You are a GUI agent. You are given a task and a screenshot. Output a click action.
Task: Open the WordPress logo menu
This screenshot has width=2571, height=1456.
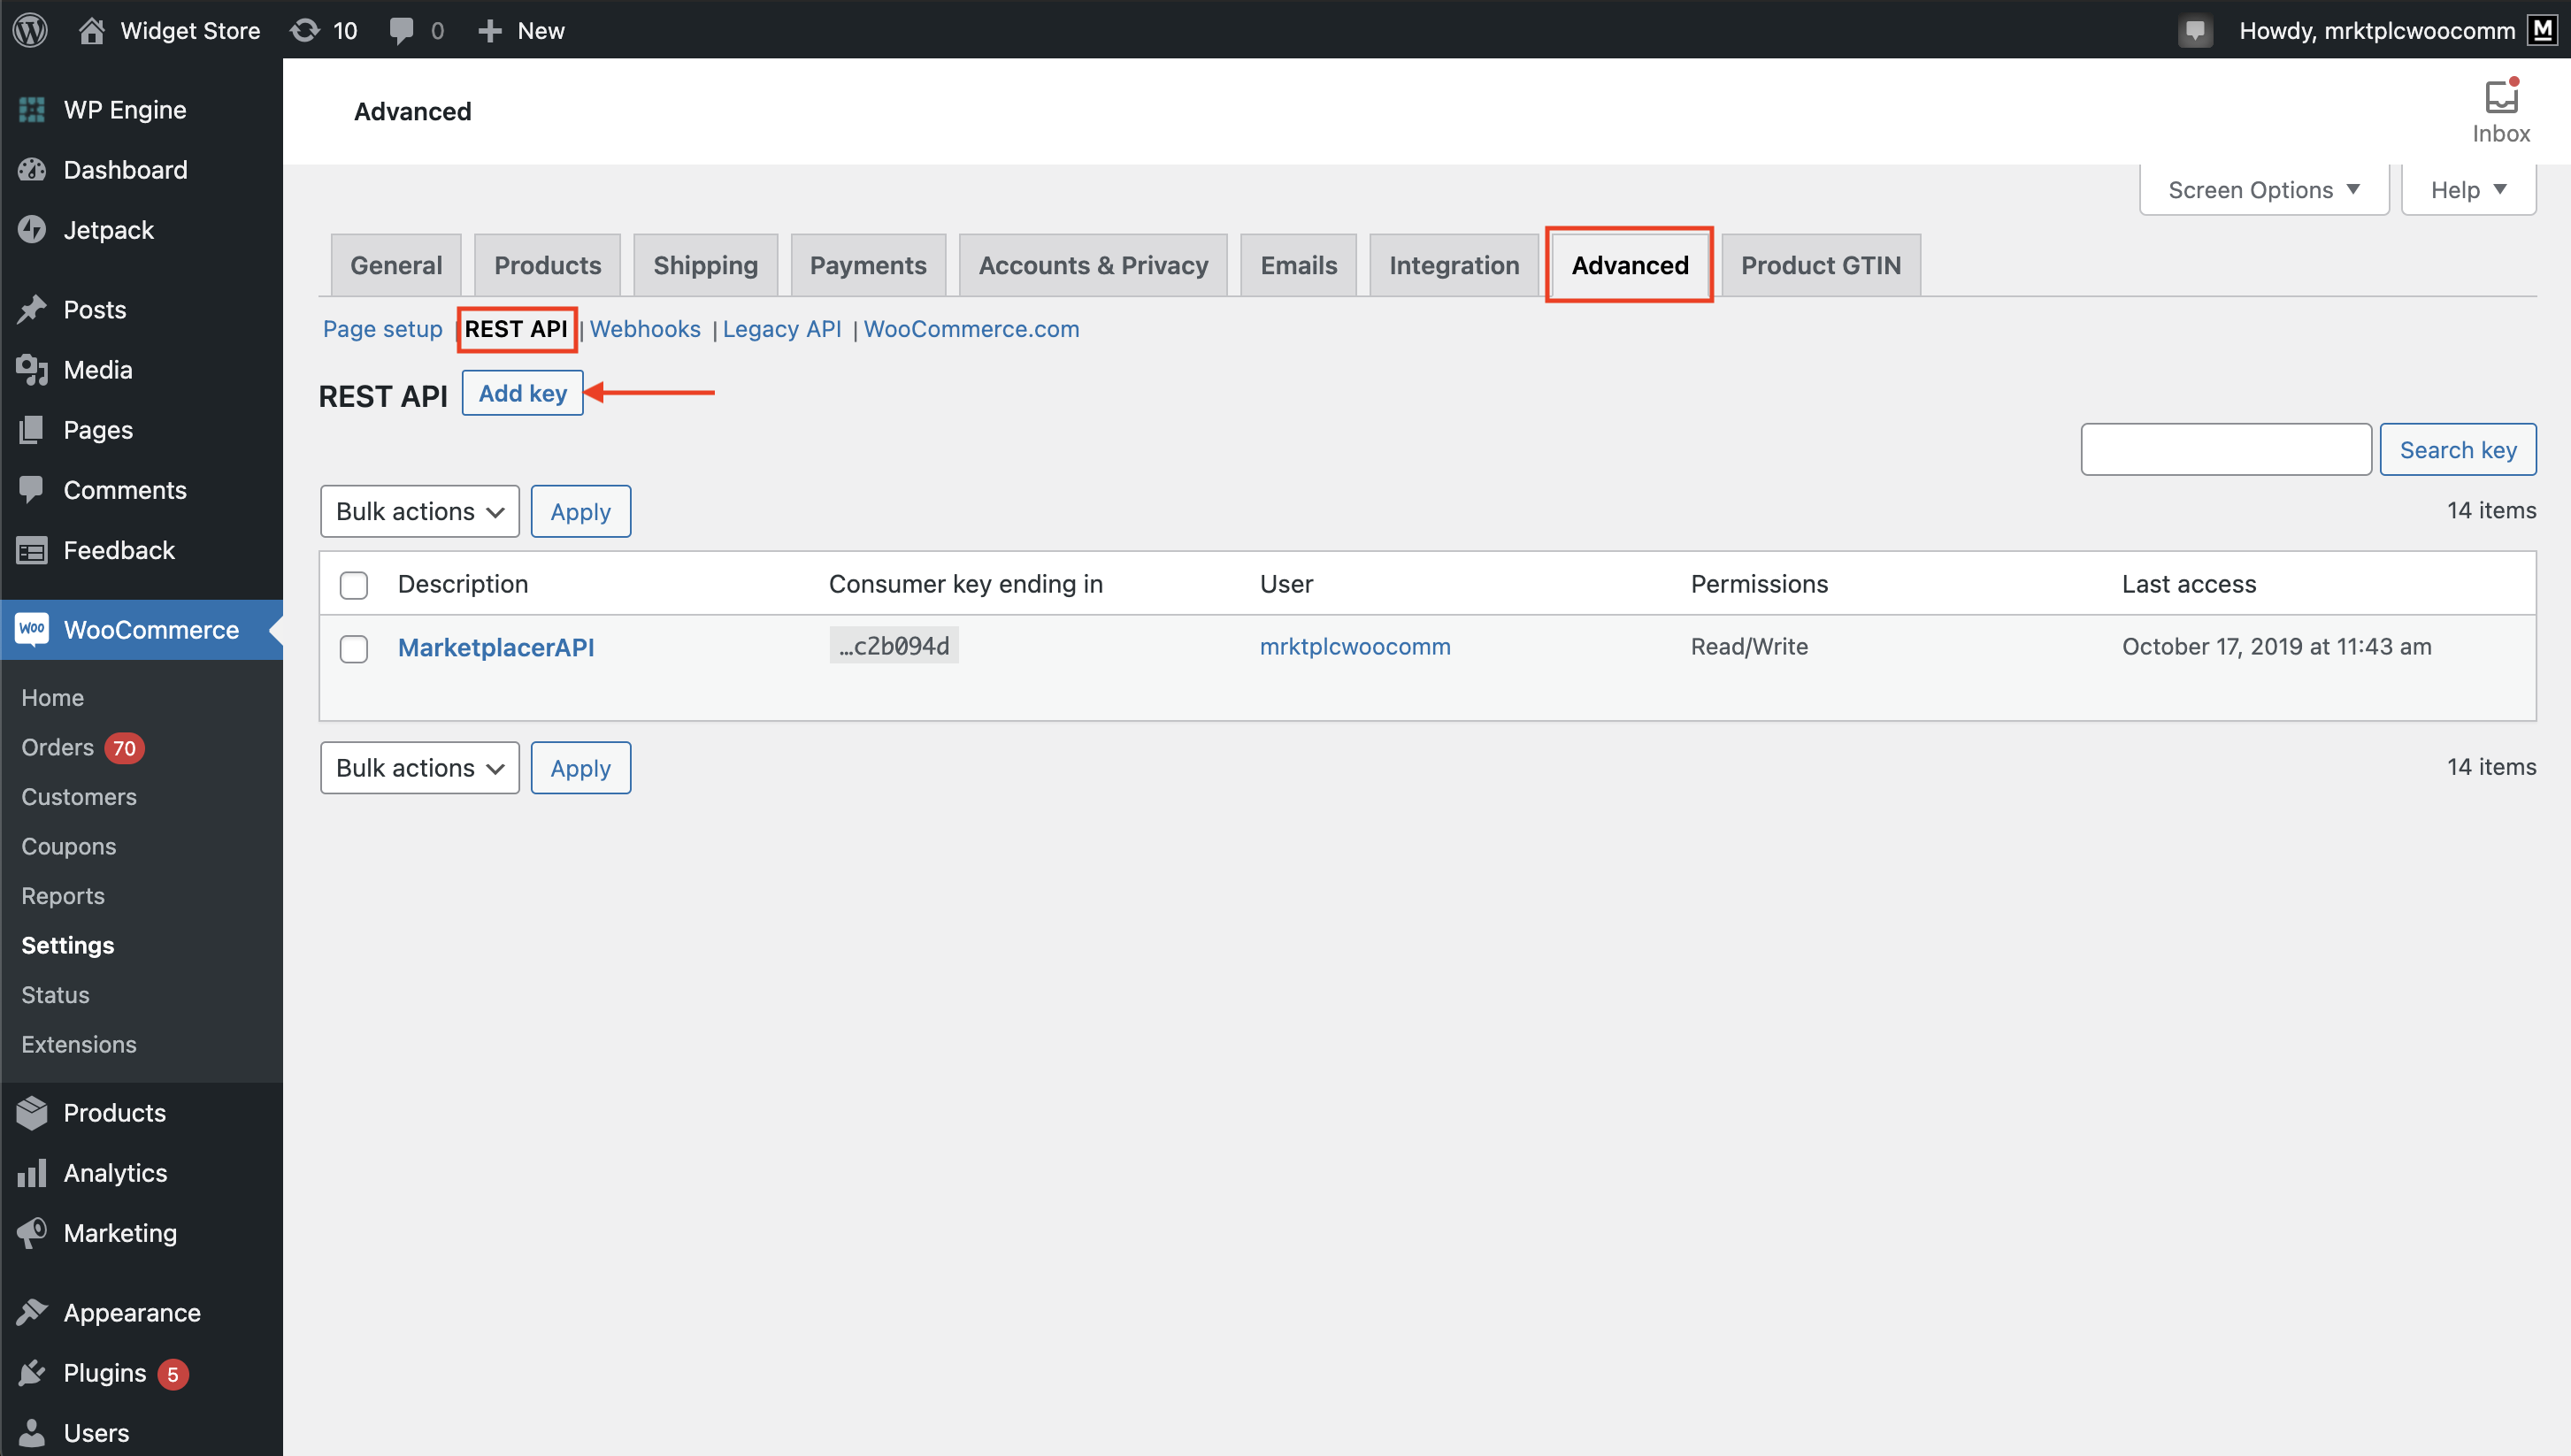30,30
